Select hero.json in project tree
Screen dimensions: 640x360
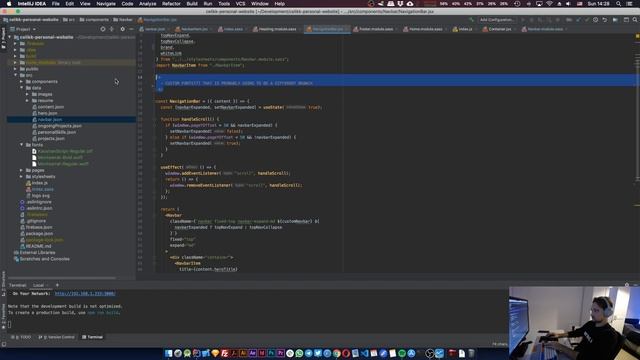tap(47, 113)
